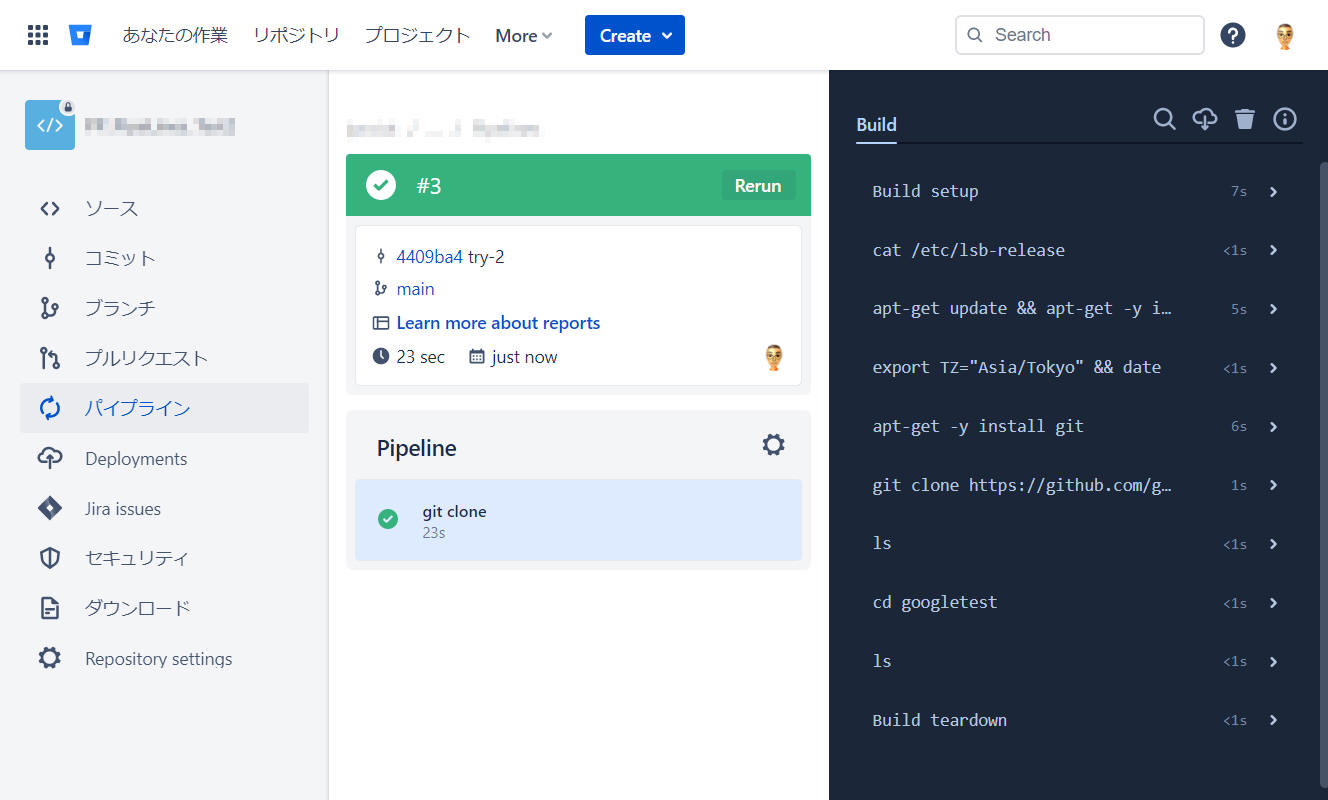Open あなたの作業 from the top navigation
This screenshot has height=800, width=1328.
click(175, 34)
